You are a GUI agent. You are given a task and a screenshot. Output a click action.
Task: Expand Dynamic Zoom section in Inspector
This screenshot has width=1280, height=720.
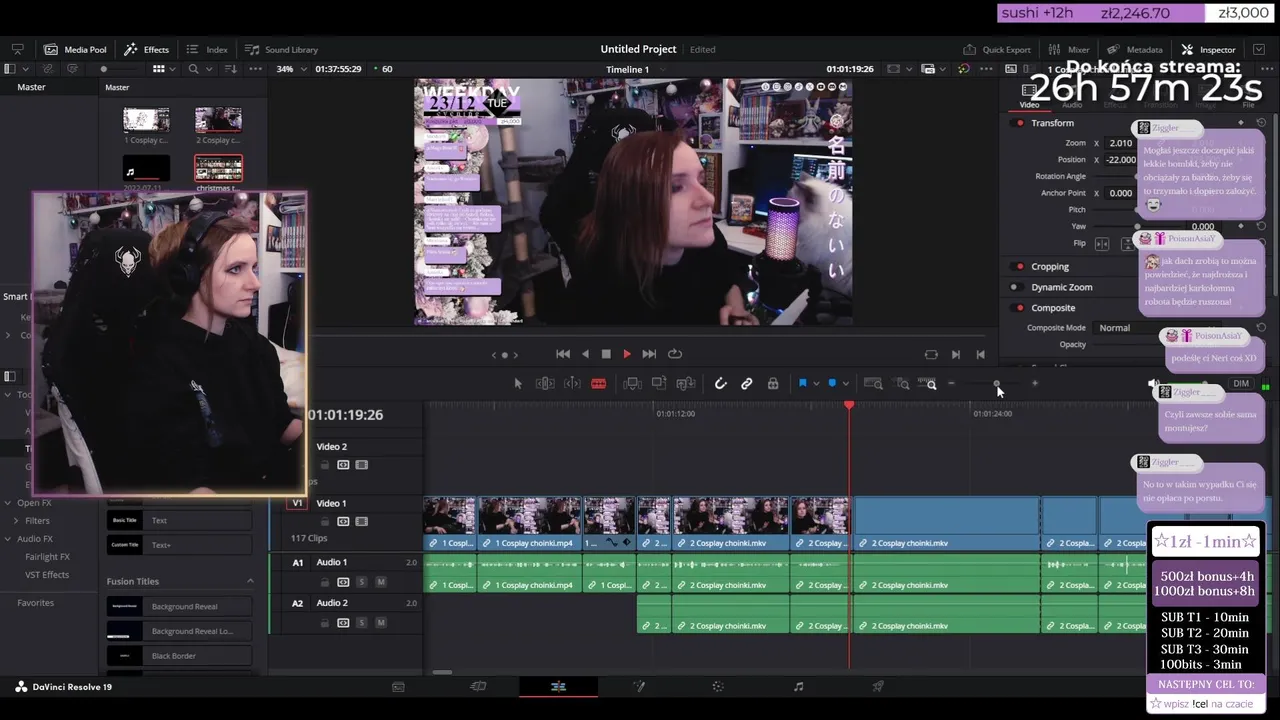[x=1061, y=287]
